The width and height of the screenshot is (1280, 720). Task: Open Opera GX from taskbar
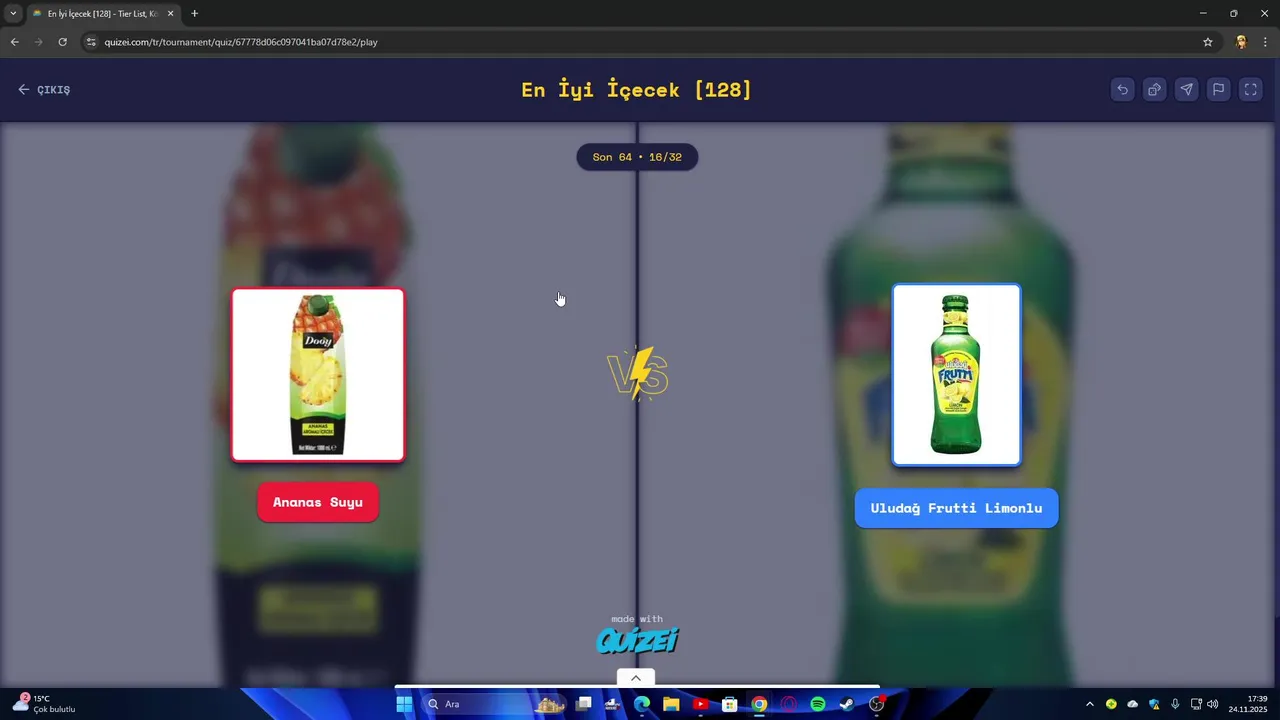(x=788, y=704)
